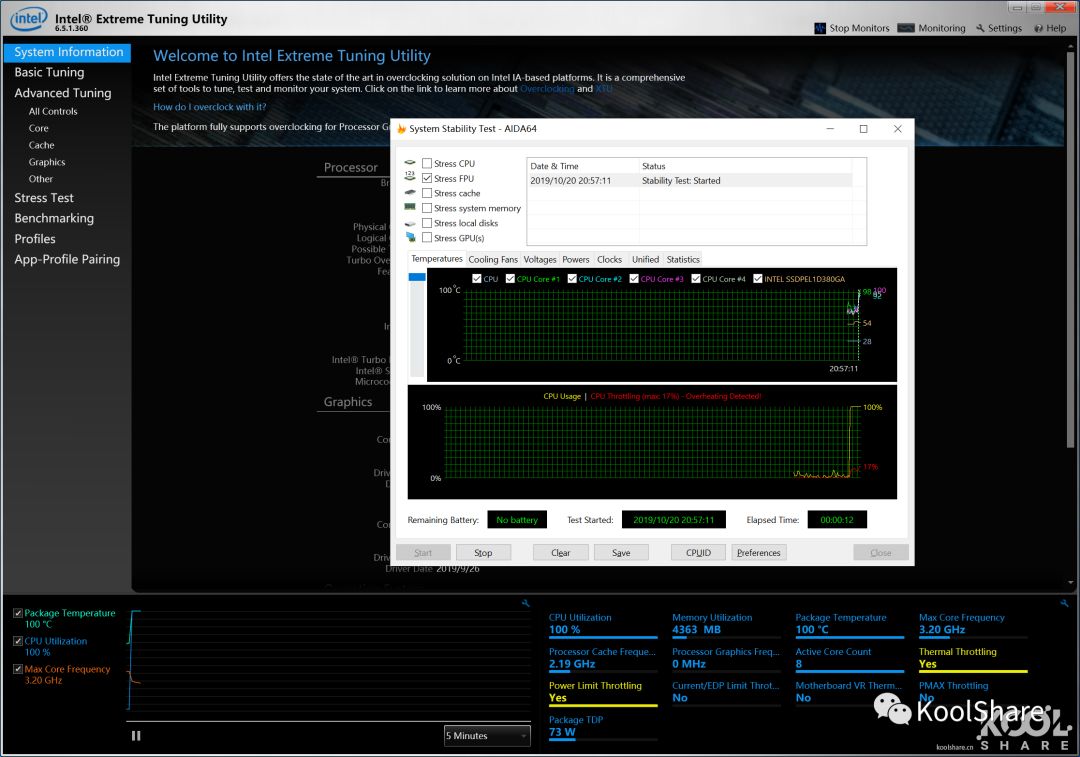
Task: Enable the Stress CPU checkbox
Action: 427,163
